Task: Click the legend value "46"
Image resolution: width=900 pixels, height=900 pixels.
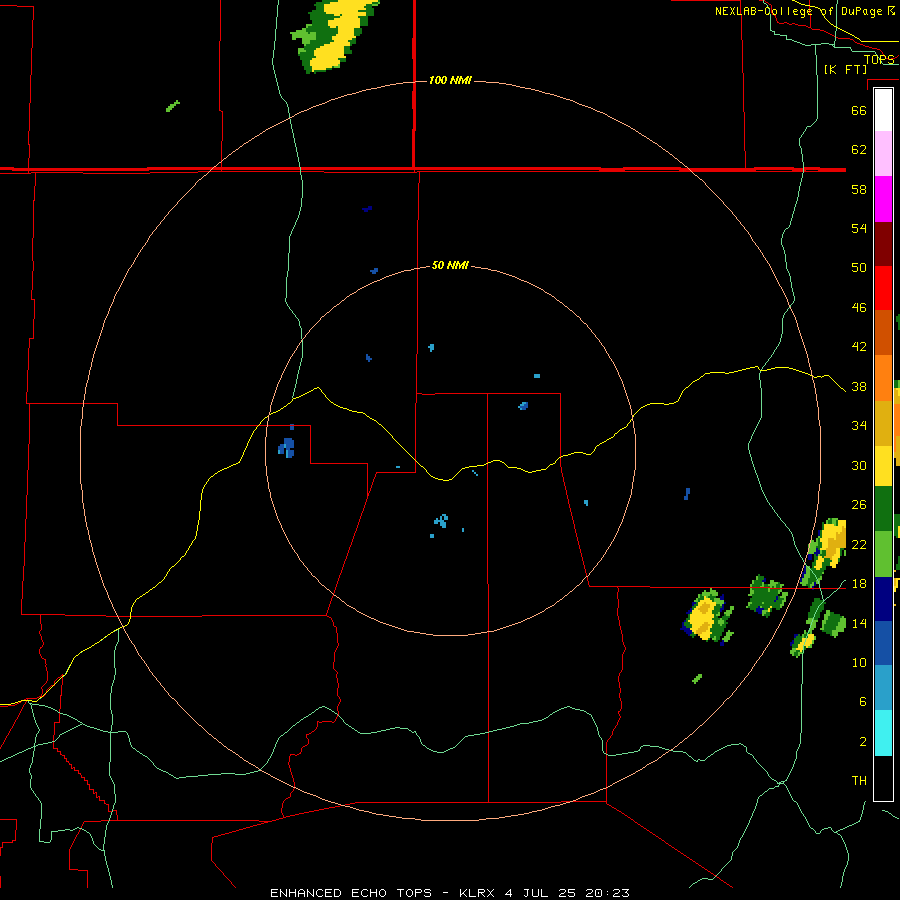Action: (859, 307)
